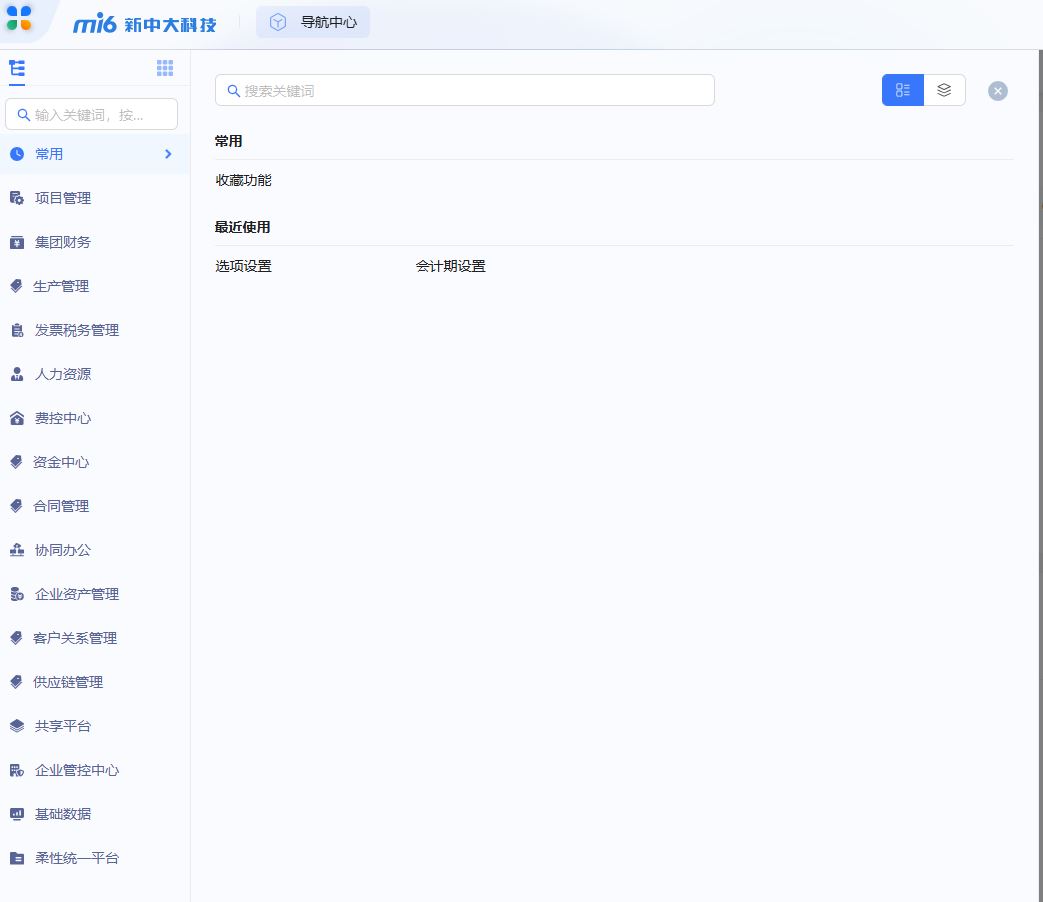The image size is (1043, 902).
Task: Click the main 搜索关键词 search field
Action: [x=465, y=90]
